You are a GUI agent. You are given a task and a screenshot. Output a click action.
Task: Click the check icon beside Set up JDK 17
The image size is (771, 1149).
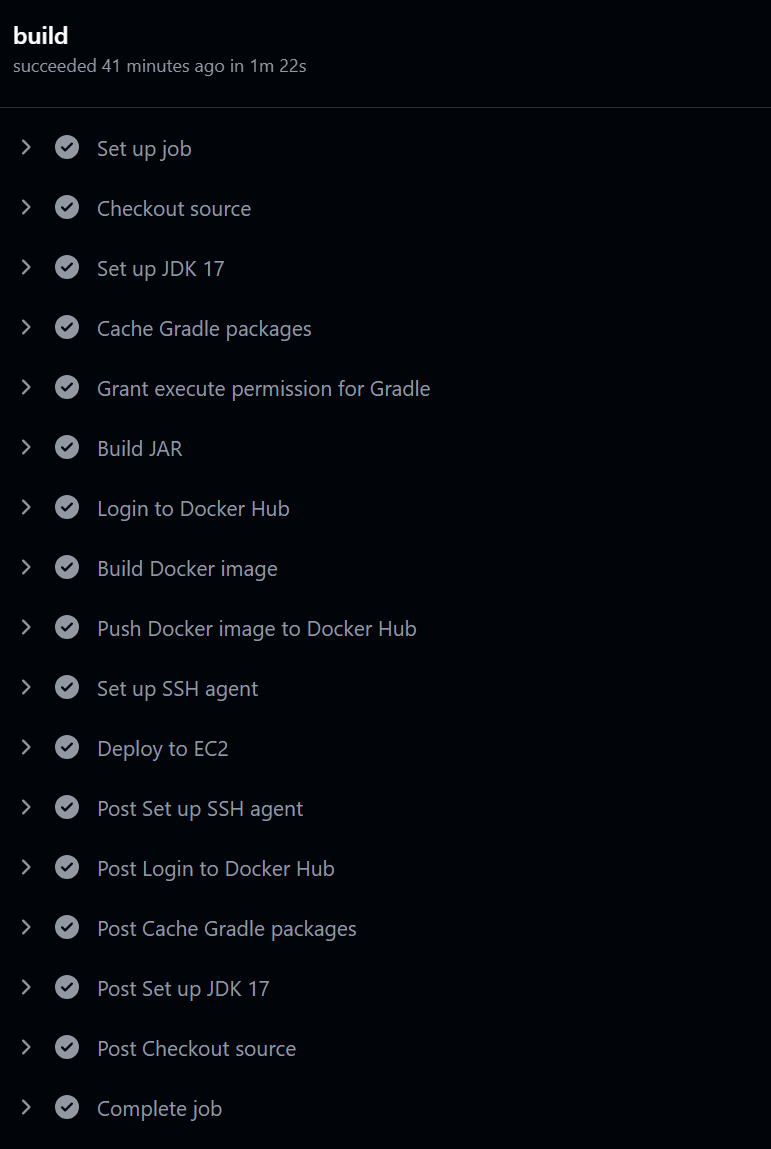(67, 267)
